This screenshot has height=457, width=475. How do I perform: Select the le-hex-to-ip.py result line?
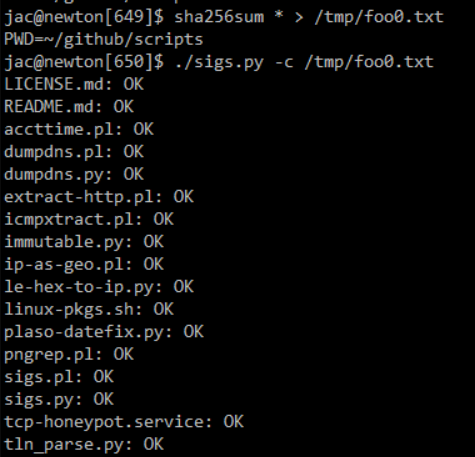(x=99, y=287)
